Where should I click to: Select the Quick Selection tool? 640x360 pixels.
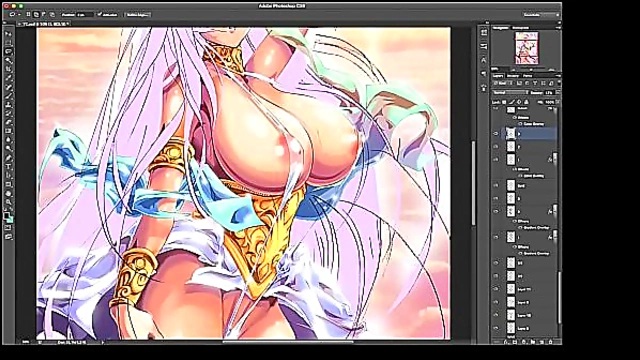tap(8, 60)
